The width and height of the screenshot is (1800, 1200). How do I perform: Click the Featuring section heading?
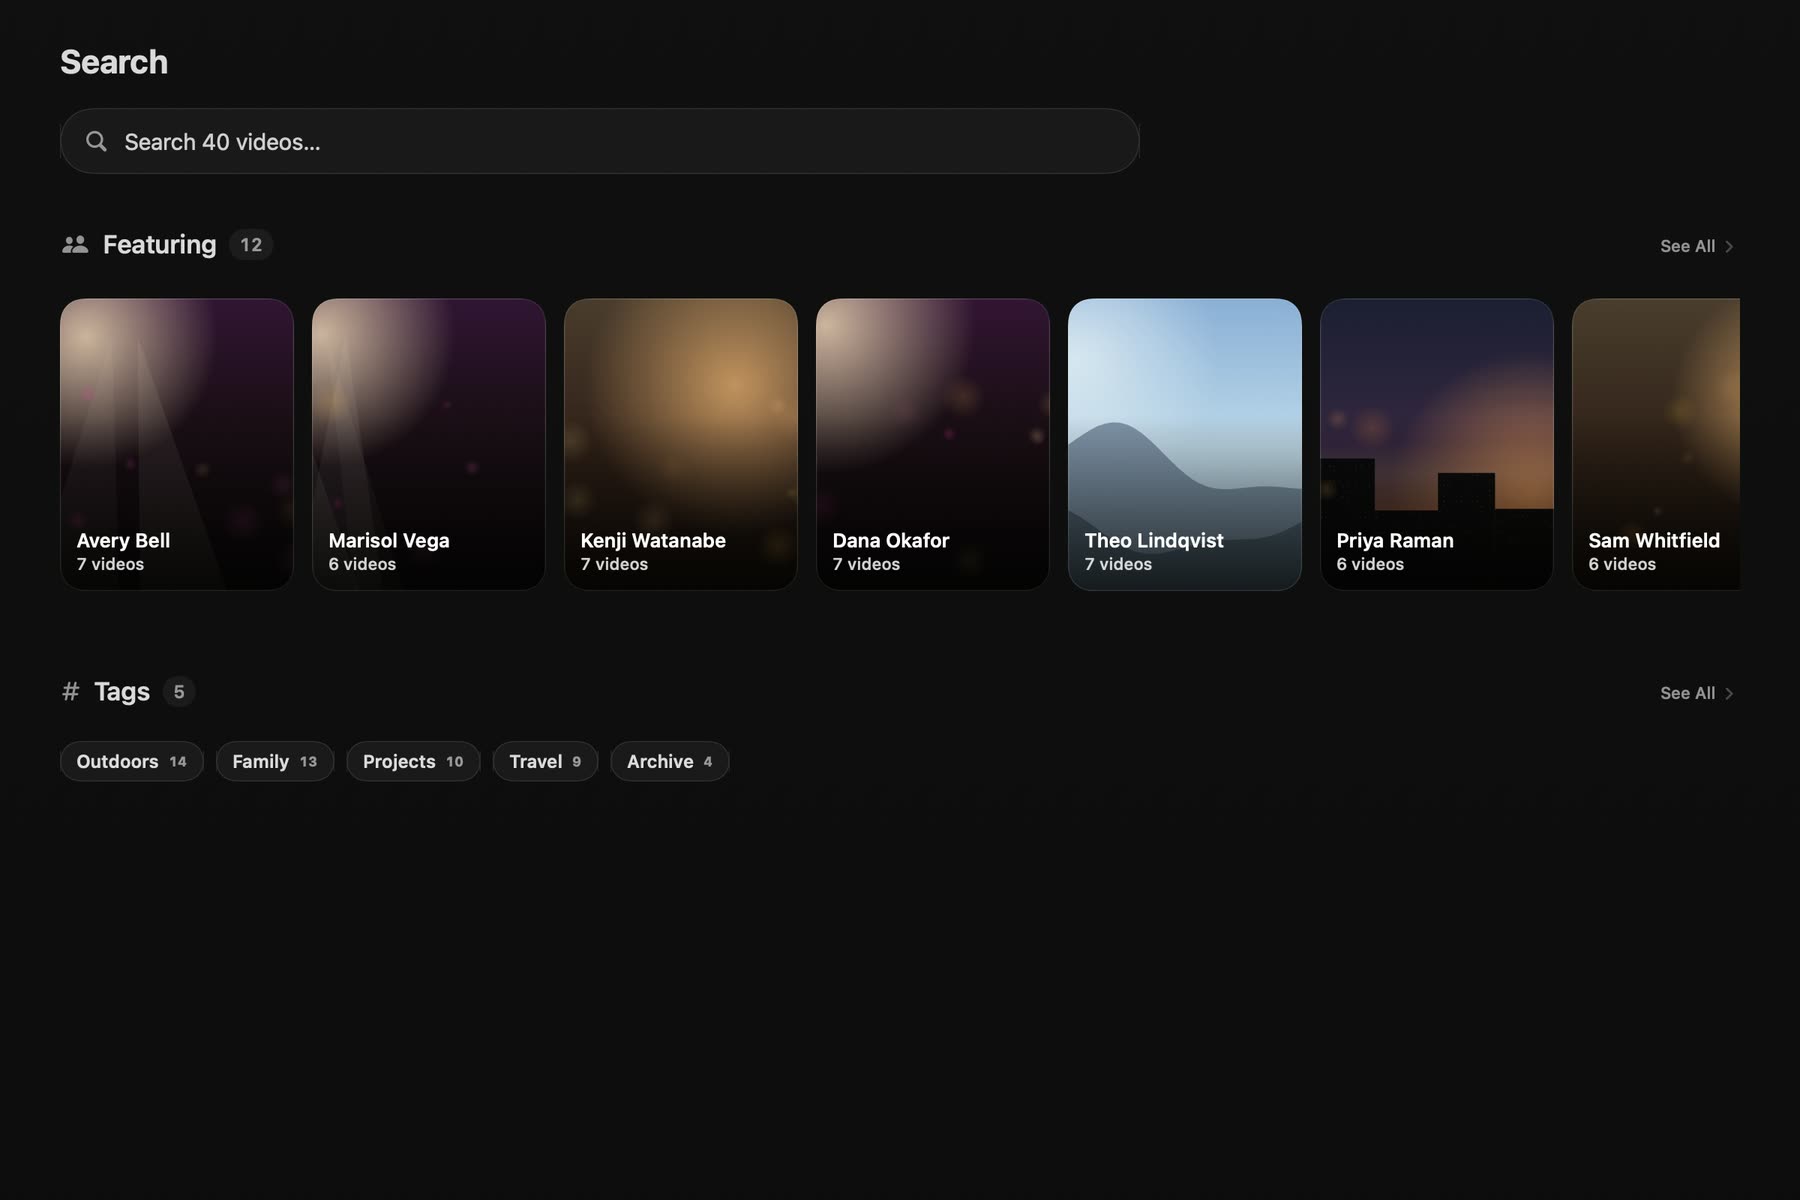(x=160, y=244)
